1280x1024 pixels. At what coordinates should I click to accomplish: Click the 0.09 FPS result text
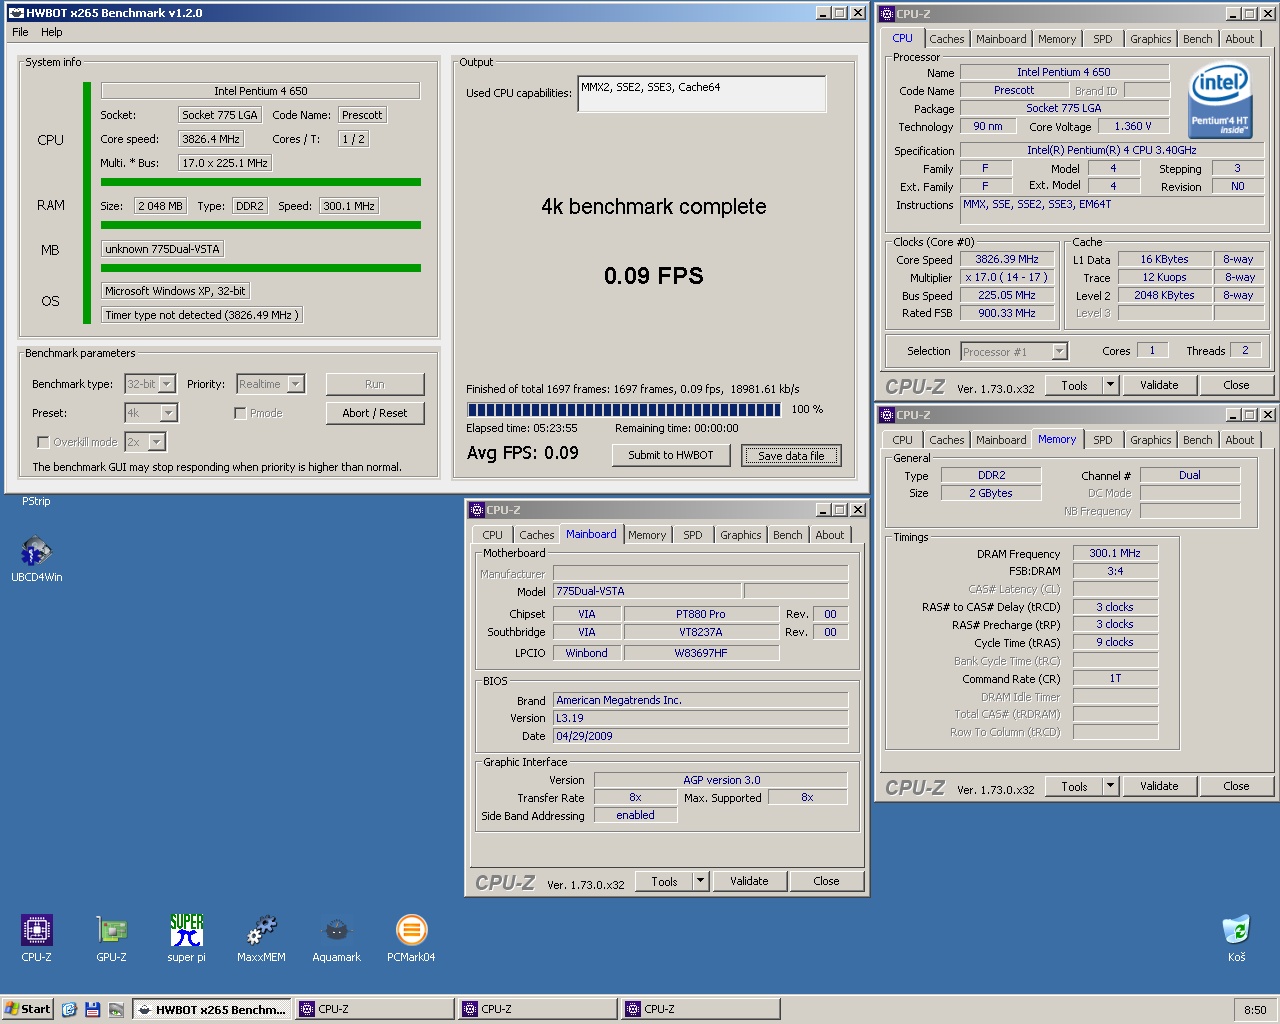point(654,276)
